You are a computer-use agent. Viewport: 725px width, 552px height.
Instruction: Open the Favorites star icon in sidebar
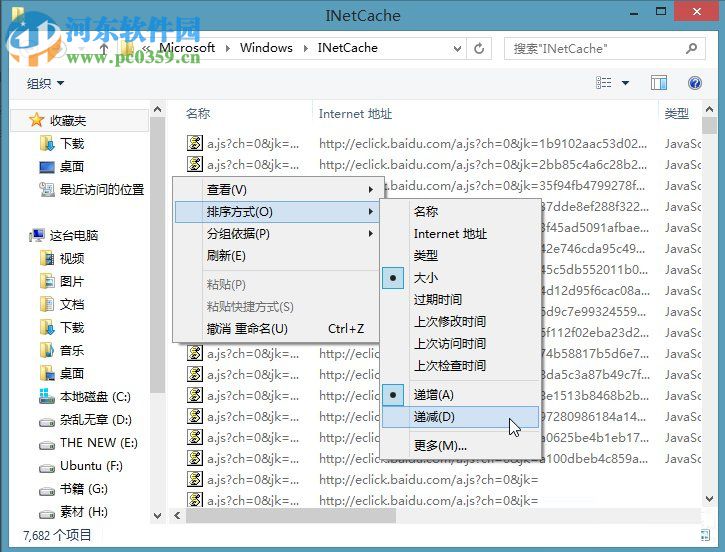coord(36,120)
